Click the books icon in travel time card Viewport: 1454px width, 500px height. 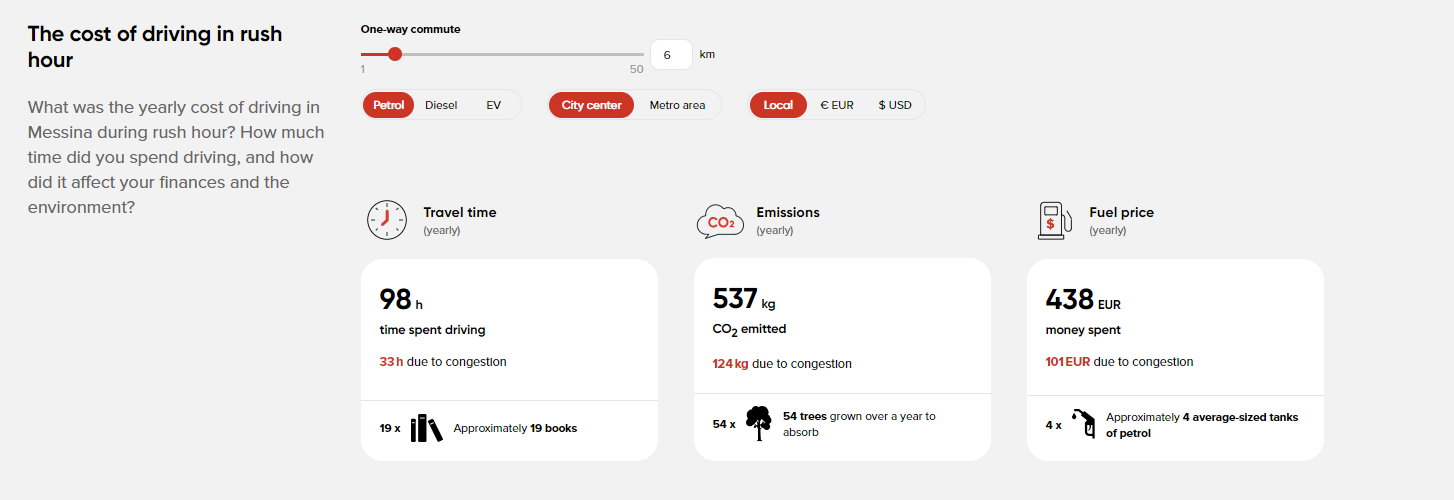click(x=427, y=428)
